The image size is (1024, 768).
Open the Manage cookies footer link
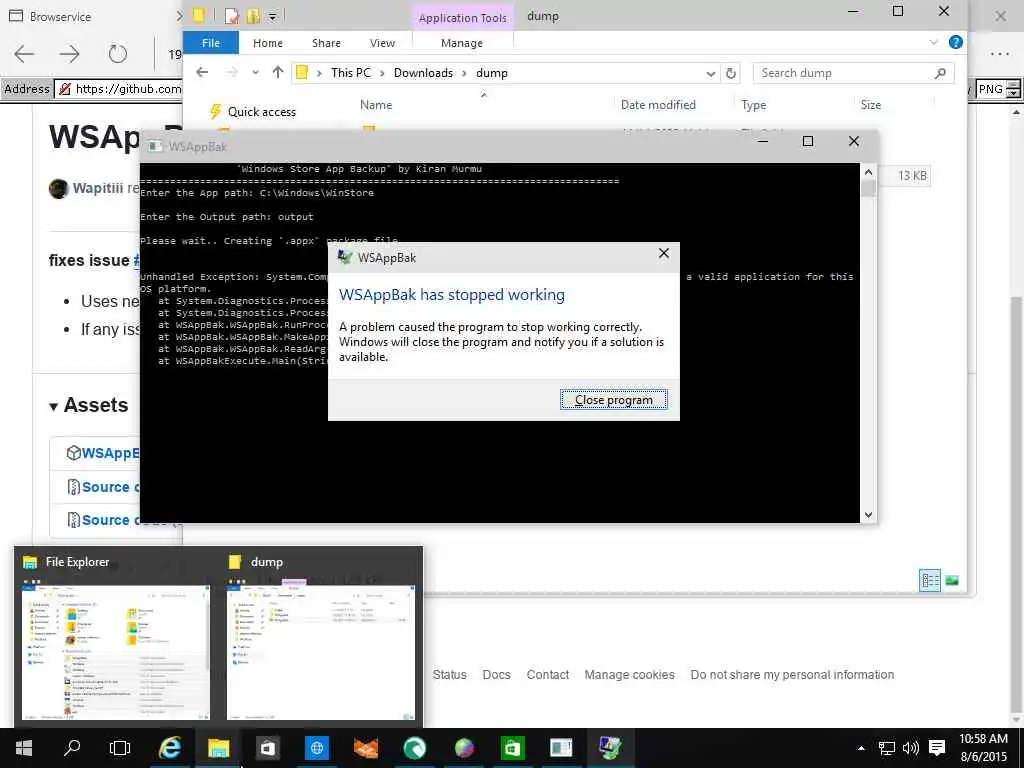tap(629, 675)
